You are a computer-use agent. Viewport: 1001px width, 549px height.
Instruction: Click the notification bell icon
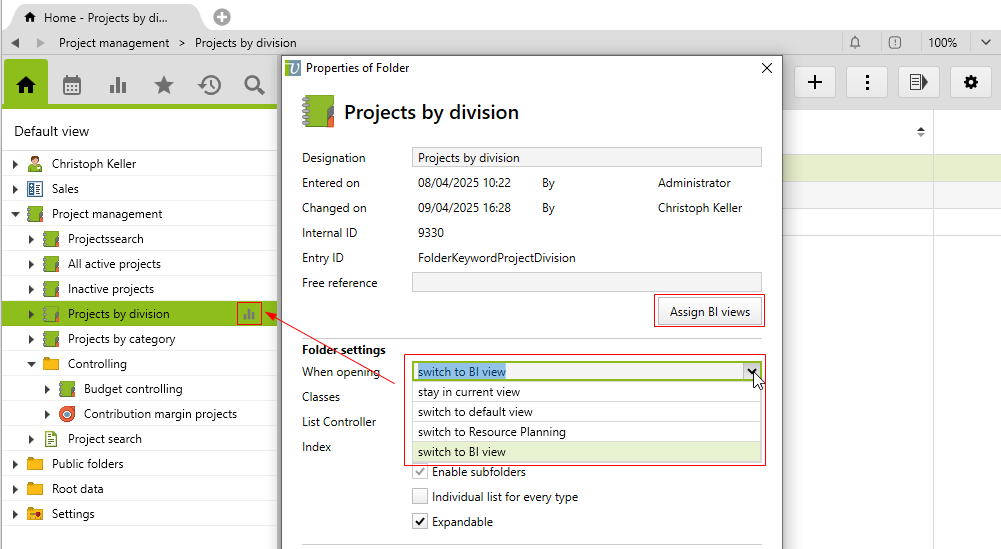coord(855,43)
